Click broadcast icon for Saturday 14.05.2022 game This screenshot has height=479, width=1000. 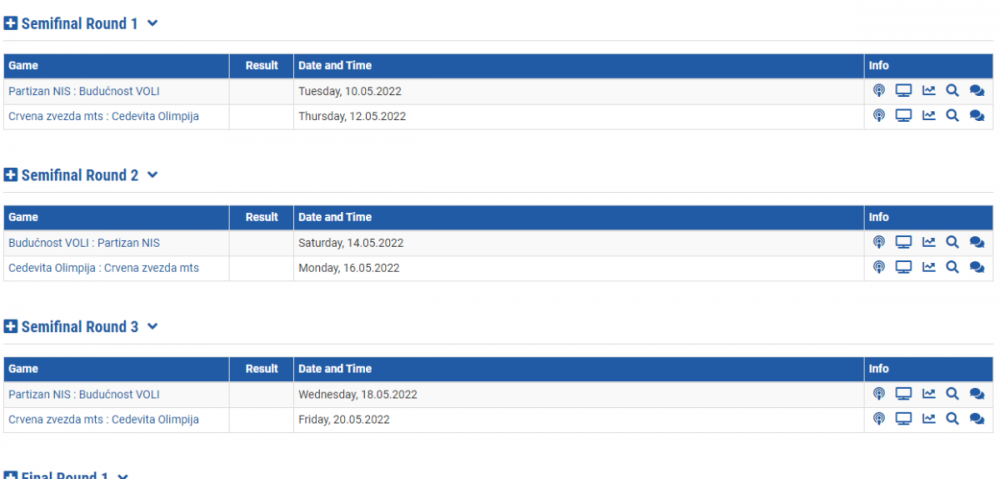click(879, 242)
